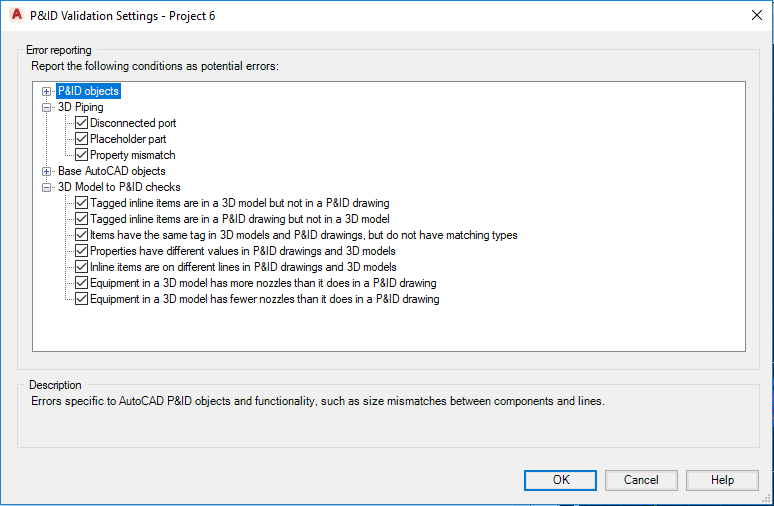Image resolution: width=774 pixels, height=506 pixels.
Task: Expand the Base AutoCAD objects node
Action: 47,171
